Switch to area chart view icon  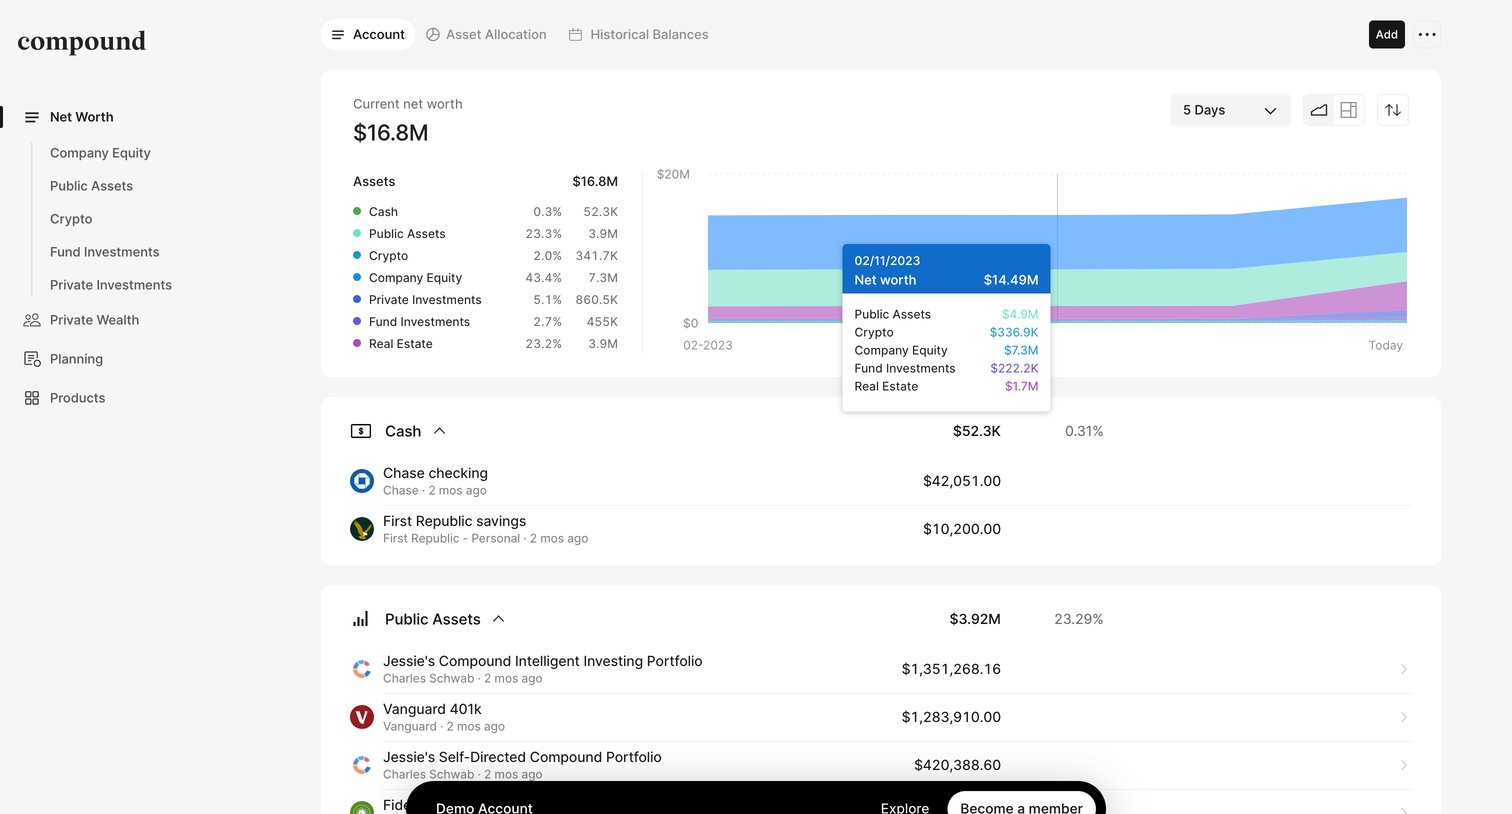[1319, 110]
